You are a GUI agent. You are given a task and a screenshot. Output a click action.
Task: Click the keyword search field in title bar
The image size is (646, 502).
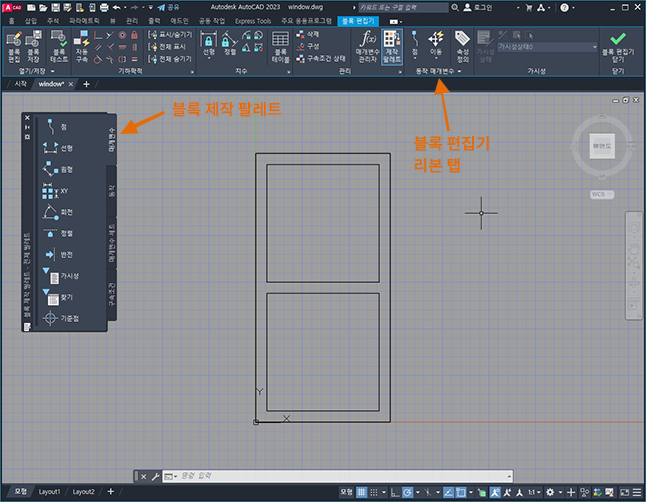403,7
